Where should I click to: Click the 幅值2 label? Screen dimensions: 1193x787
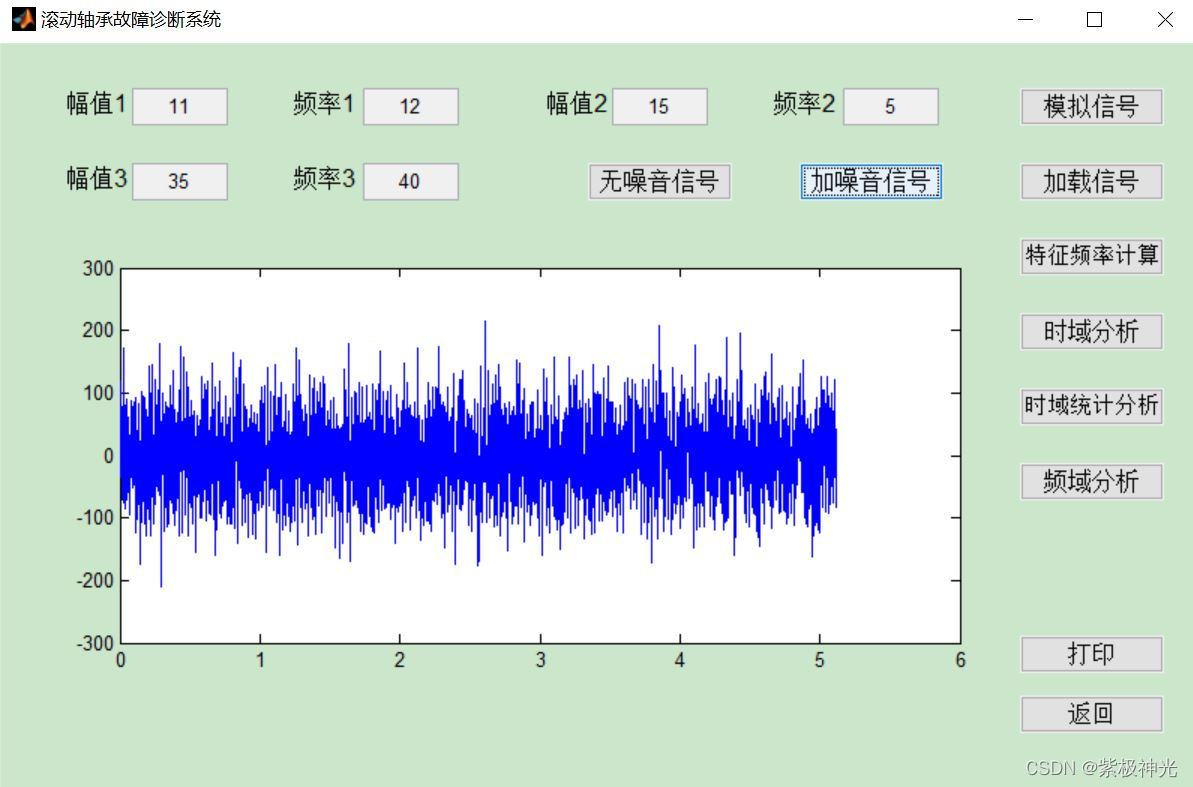[x=577, y=104]
